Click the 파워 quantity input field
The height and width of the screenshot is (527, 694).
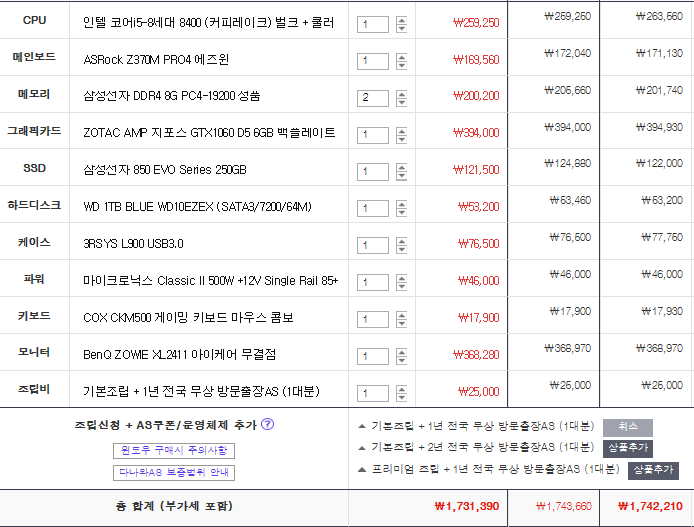click(373, 283)
